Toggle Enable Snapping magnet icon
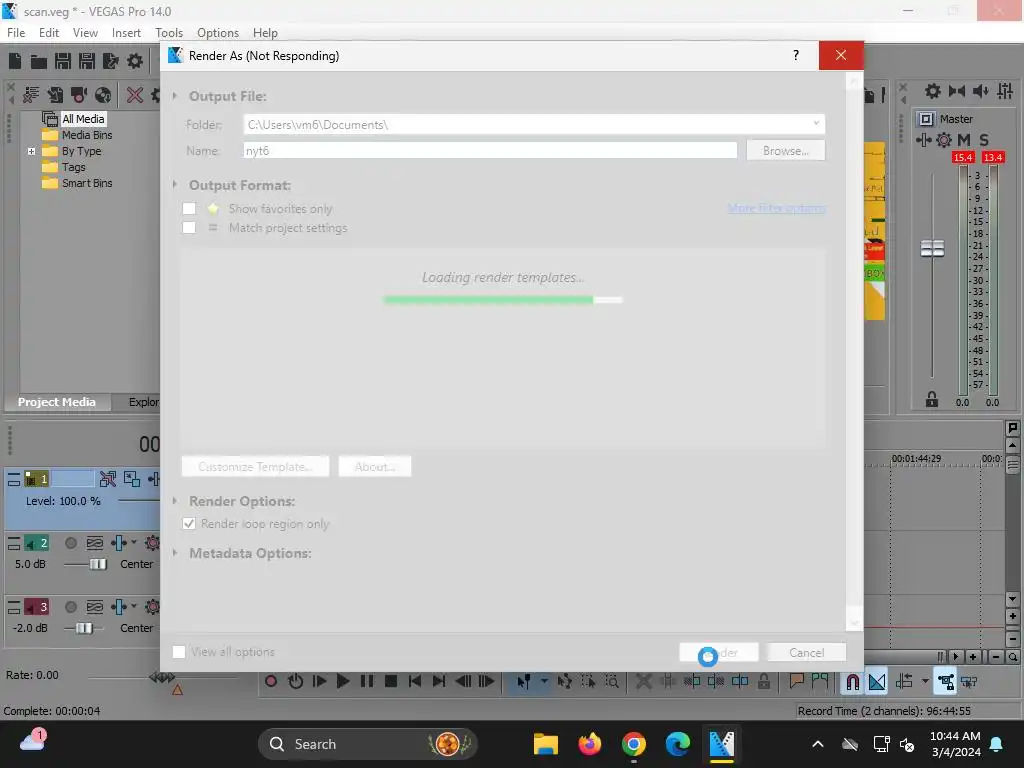 pos(852,682)
